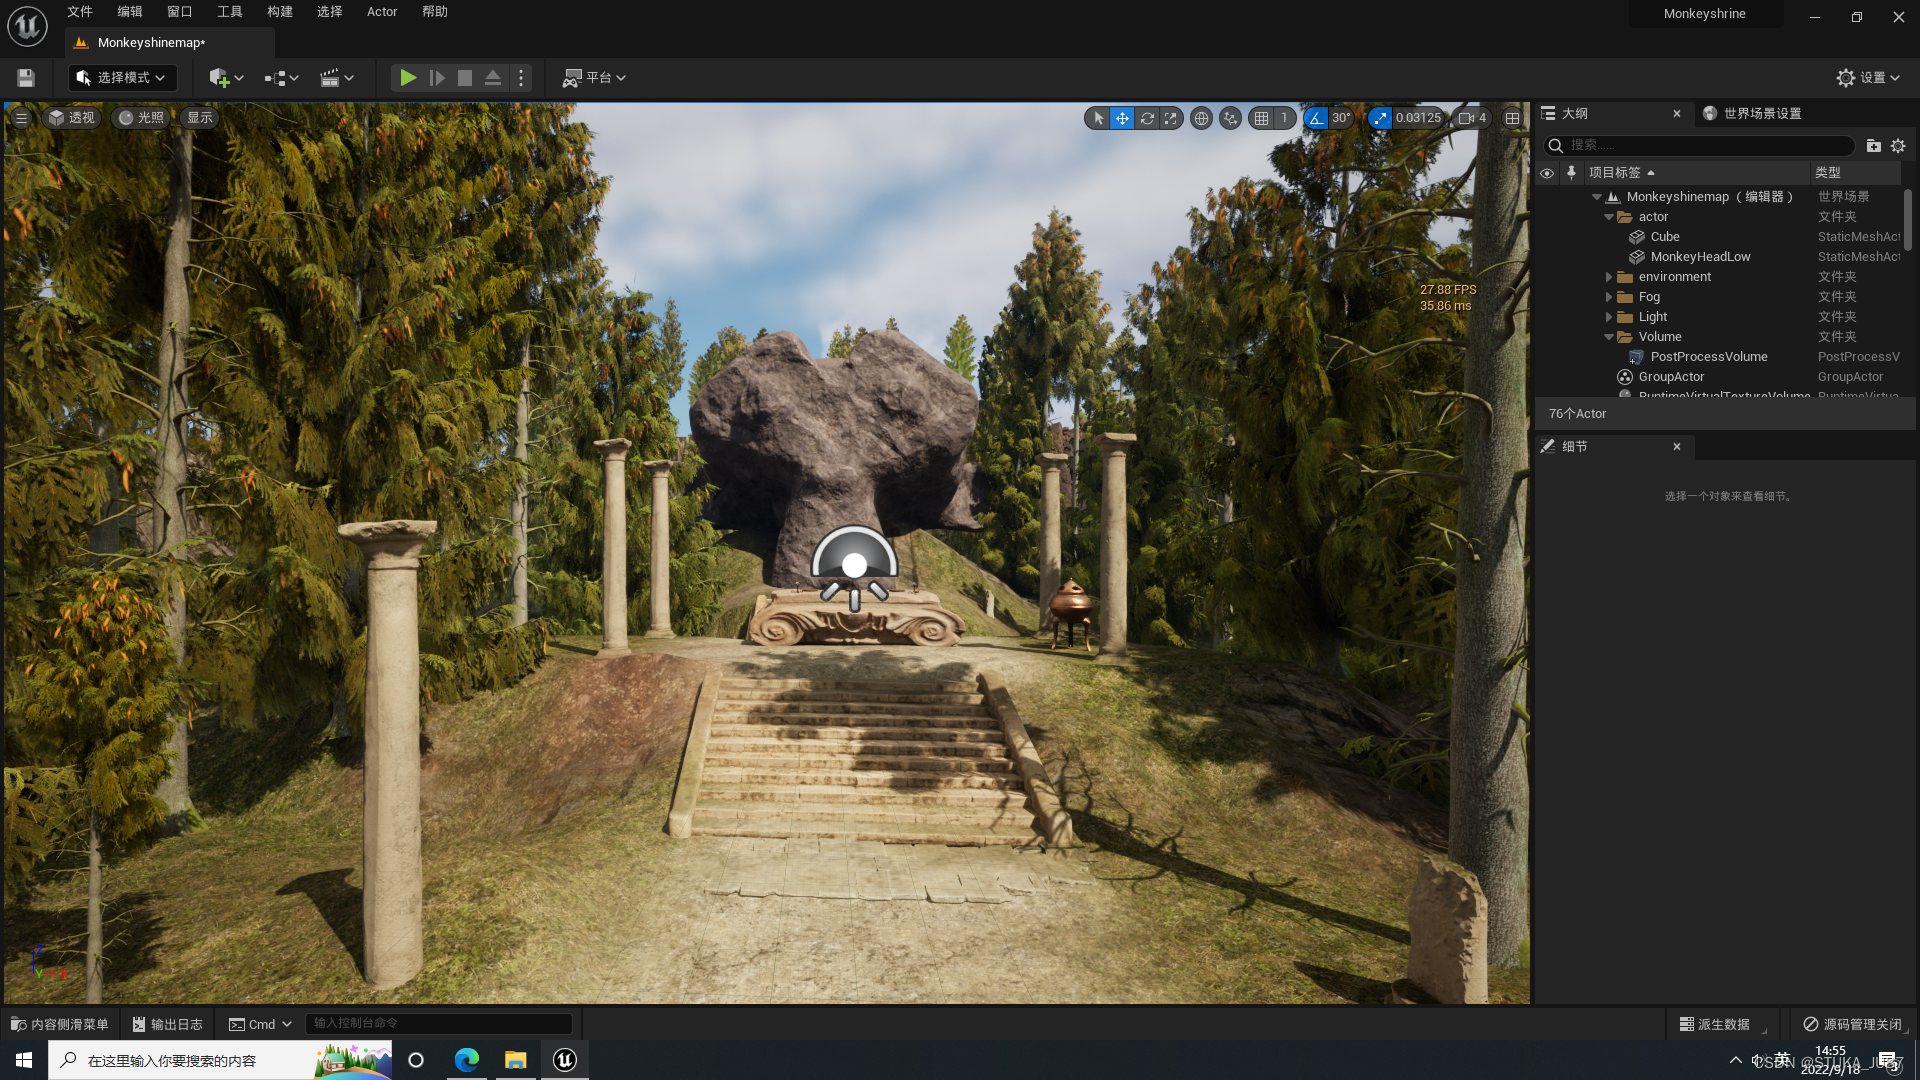Open the 构建 menu
This screenshot has height=1080, width=1920.
pyautogui.click(x=280, y=12)
